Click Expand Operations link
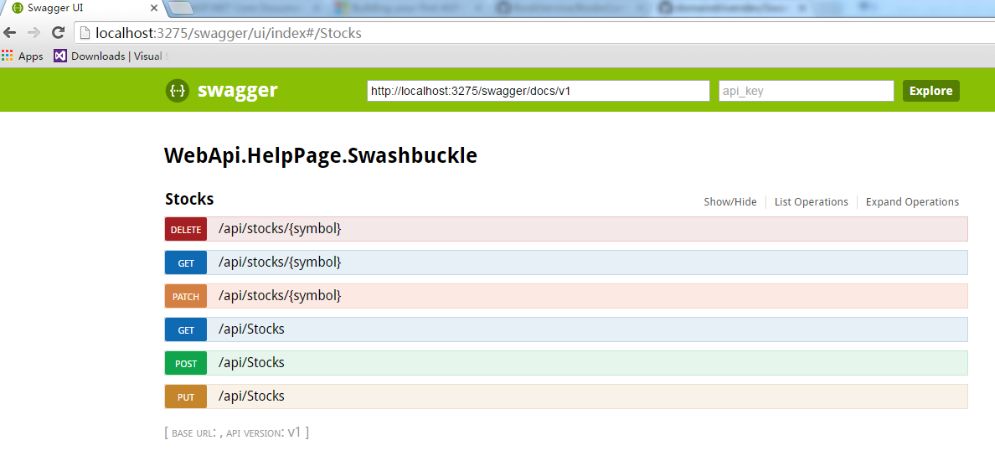995x452 pixels. [x=912, y=202]
